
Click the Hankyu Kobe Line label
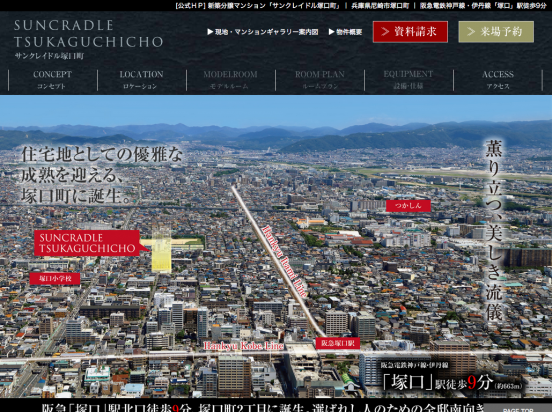[x=244, y=346]
